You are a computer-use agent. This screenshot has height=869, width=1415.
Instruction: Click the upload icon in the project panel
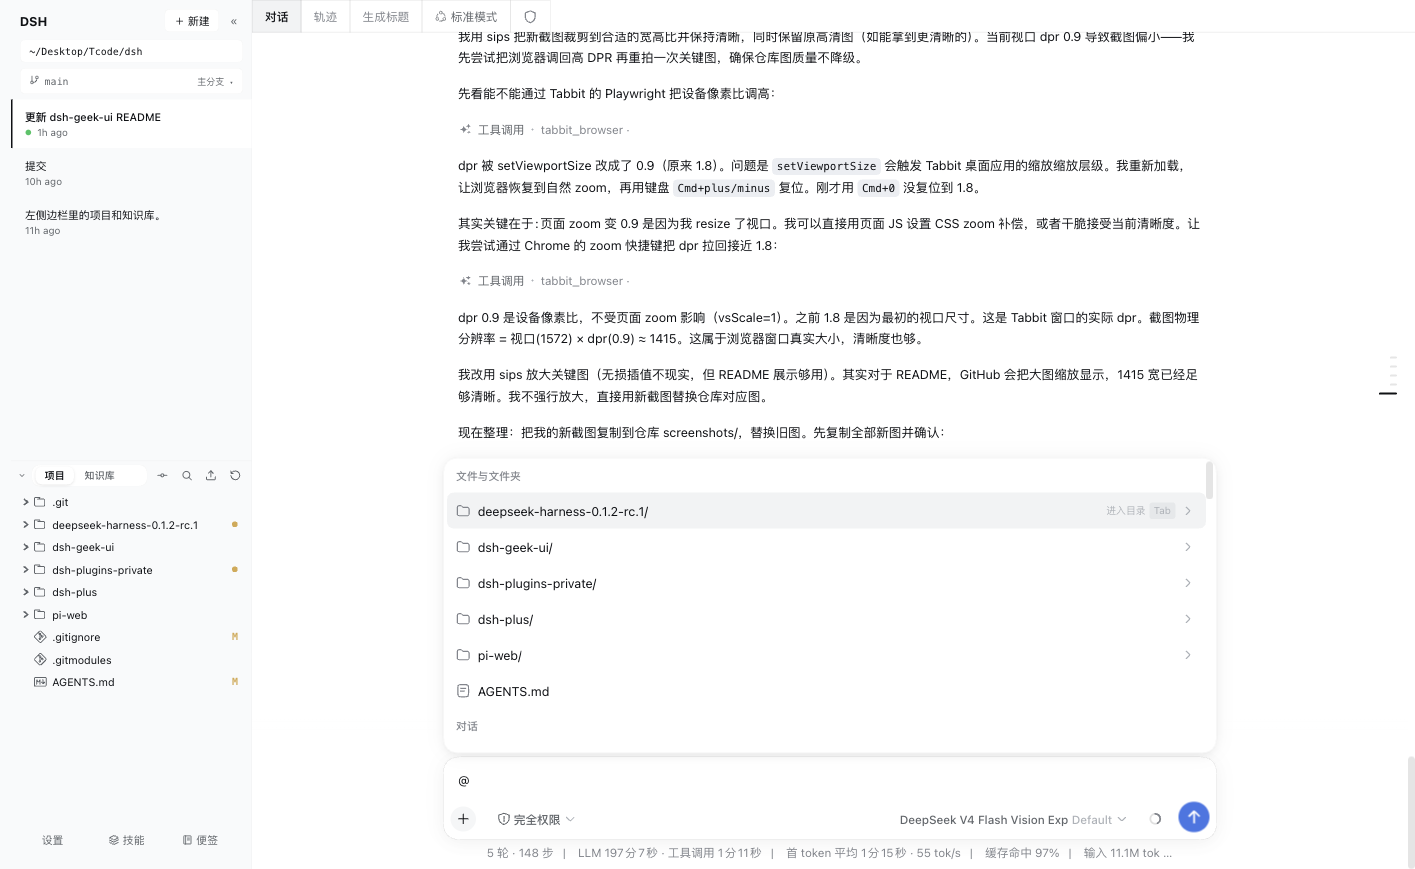[211, 476]
